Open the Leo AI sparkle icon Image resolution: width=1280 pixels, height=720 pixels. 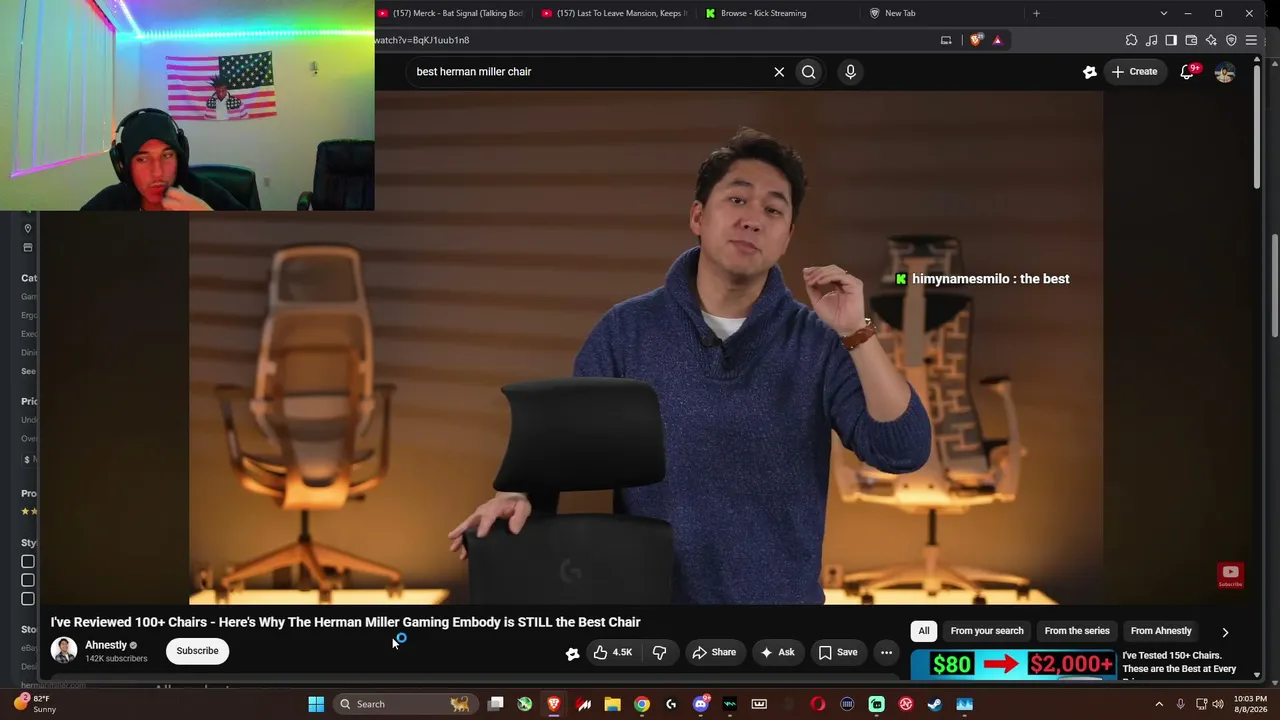1211,40
